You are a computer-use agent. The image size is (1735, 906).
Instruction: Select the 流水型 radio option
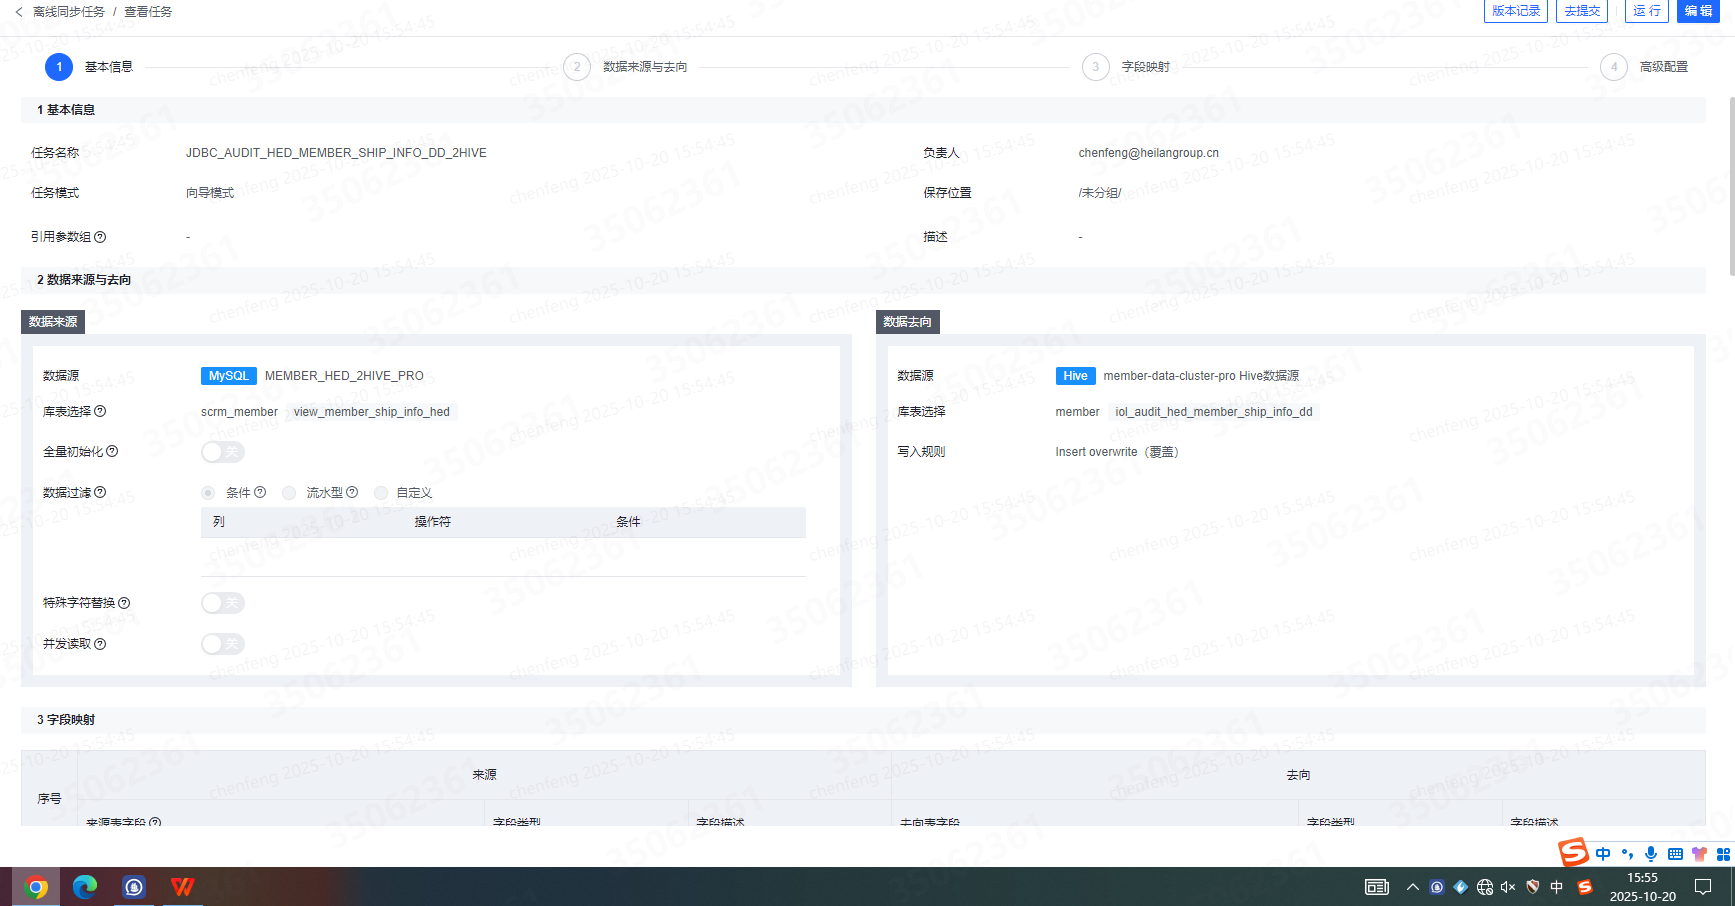click(x=289, y=493)
